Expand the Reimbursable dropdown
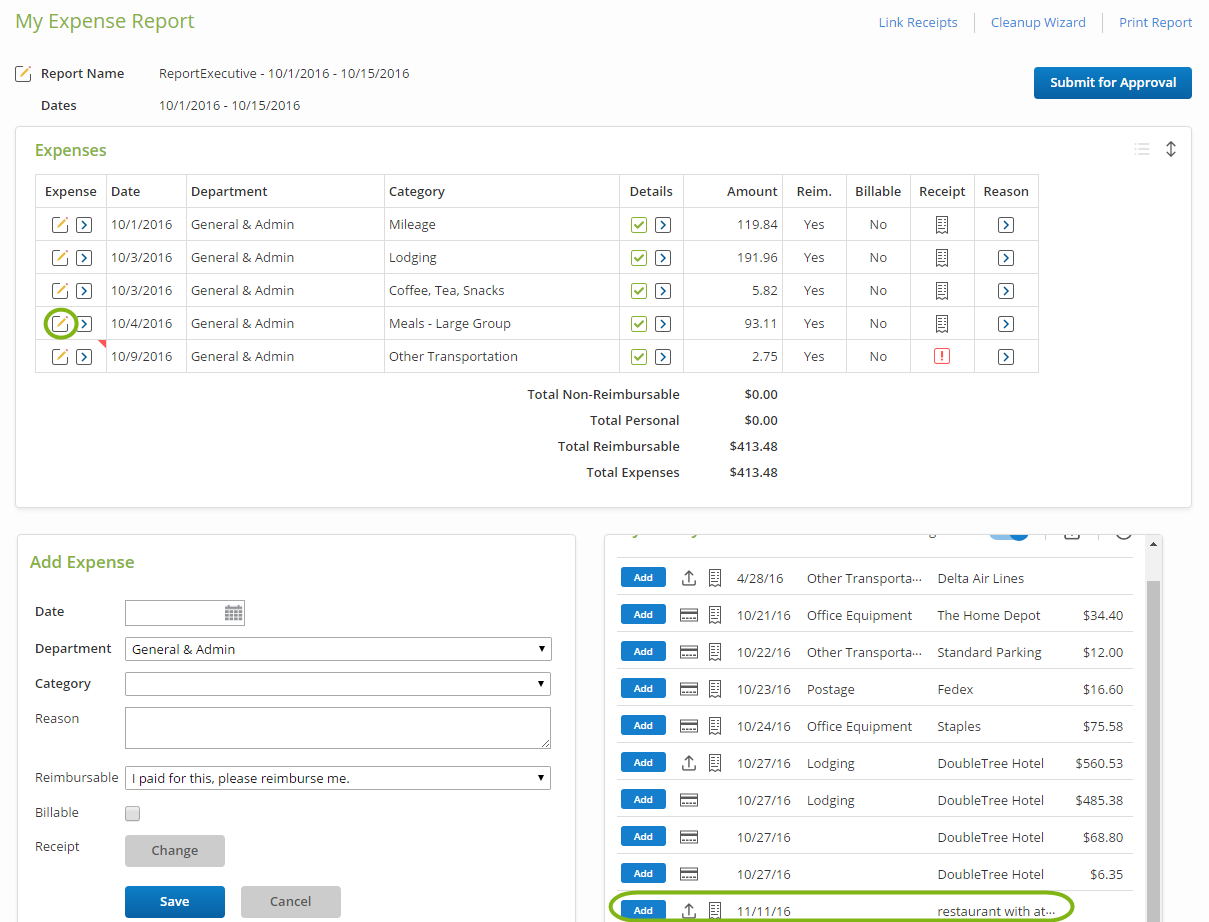The image size is (1209, 922). click(338, 778)
